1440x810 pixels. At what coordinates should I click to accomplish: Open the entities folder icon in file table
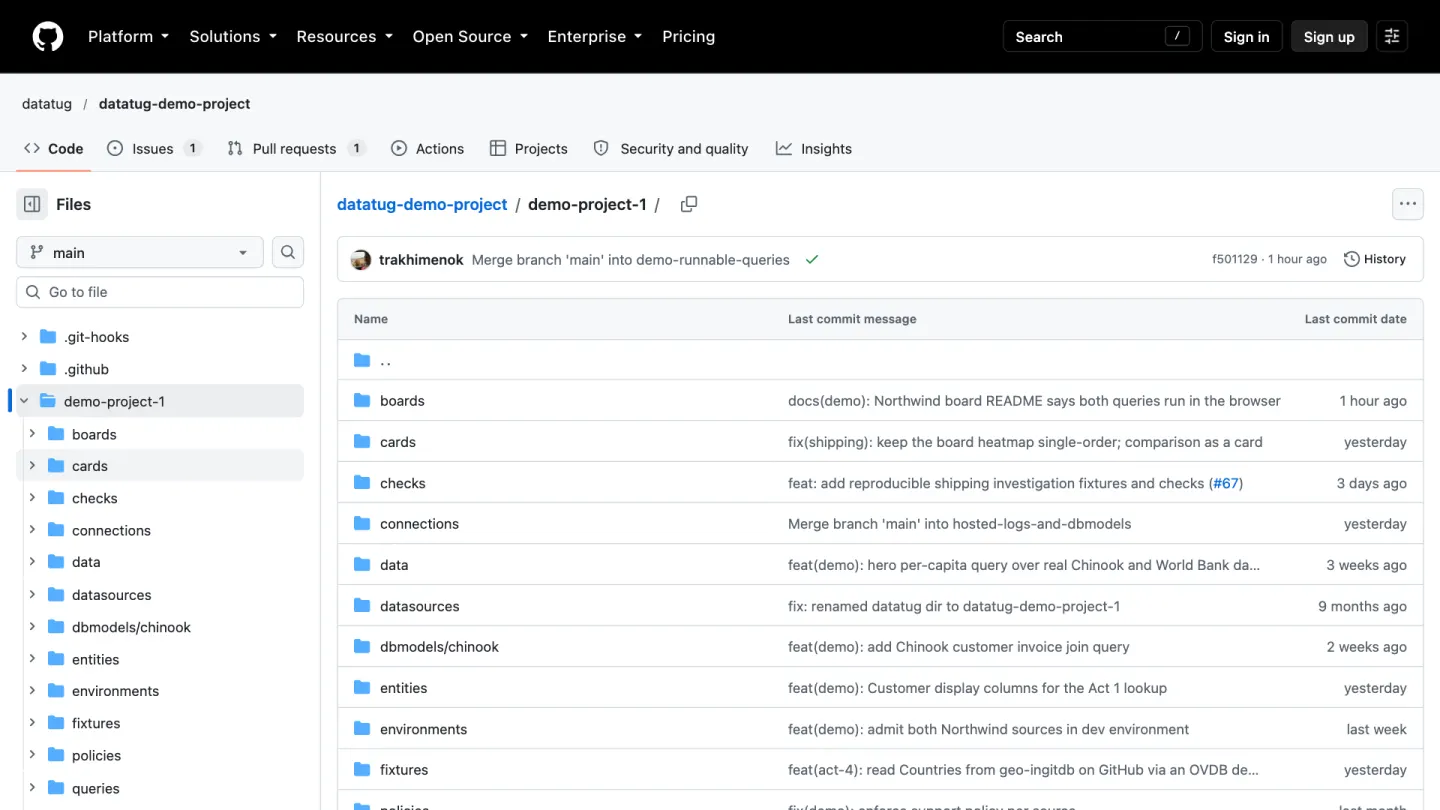[362, 688]
